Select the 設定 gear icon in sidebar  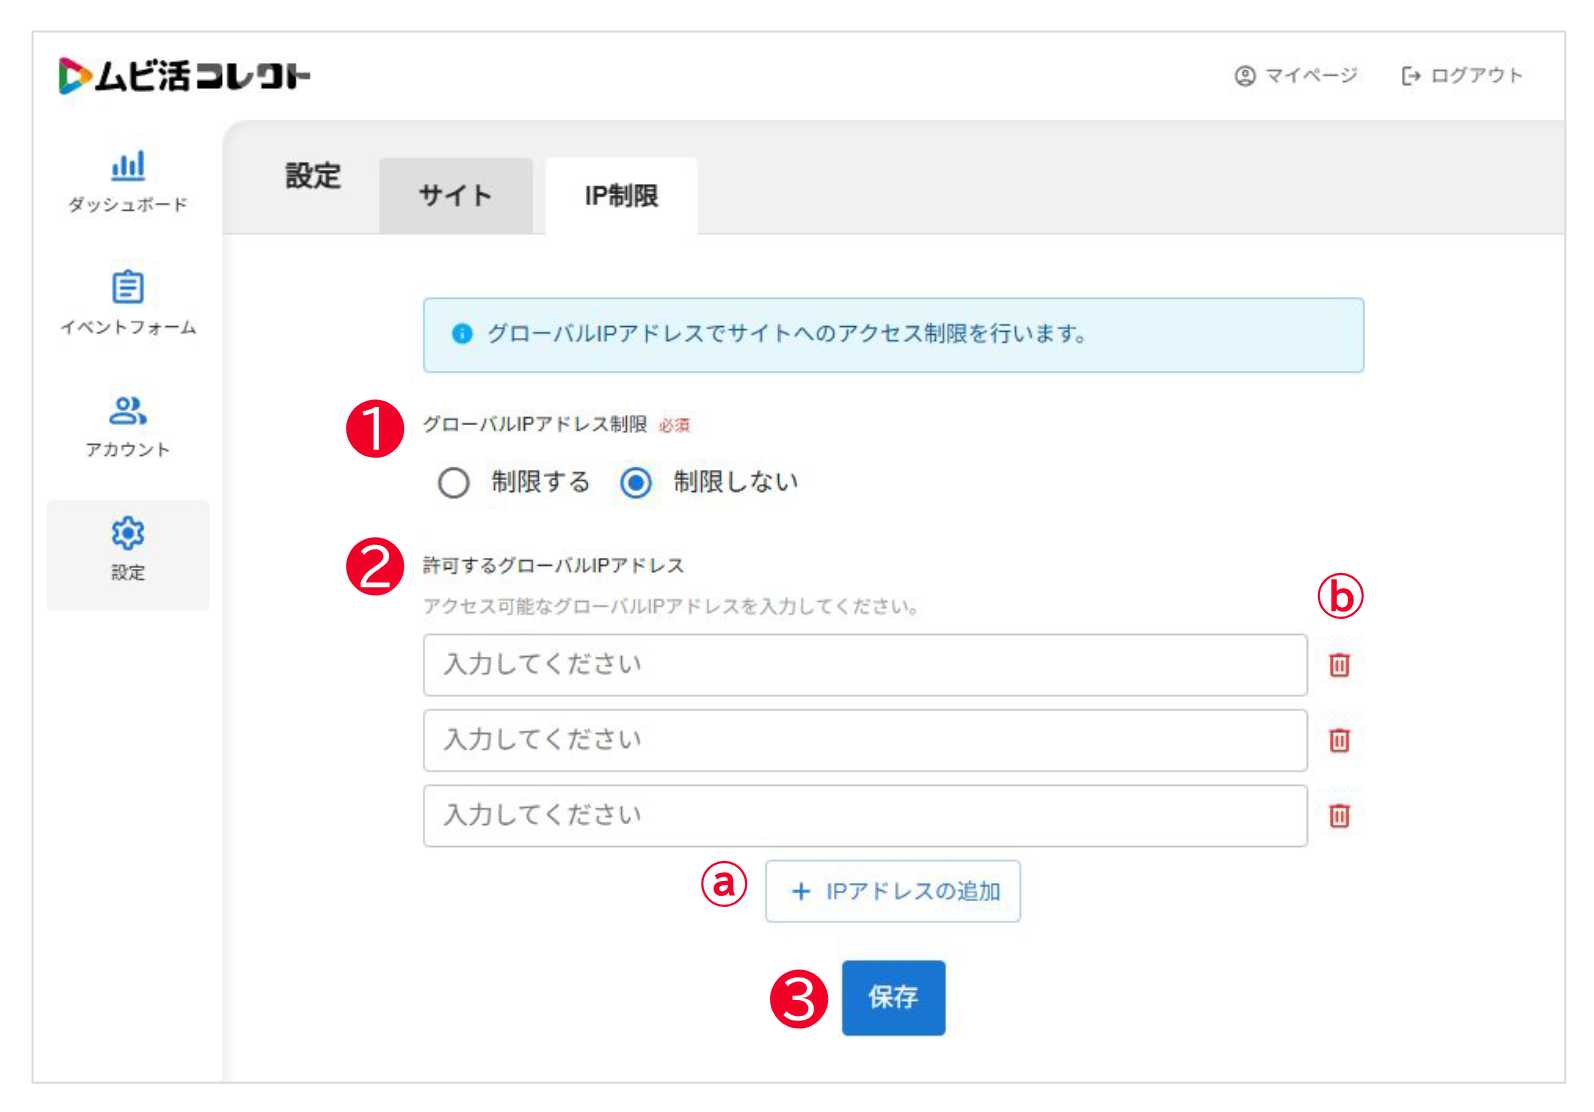(128, 533)
